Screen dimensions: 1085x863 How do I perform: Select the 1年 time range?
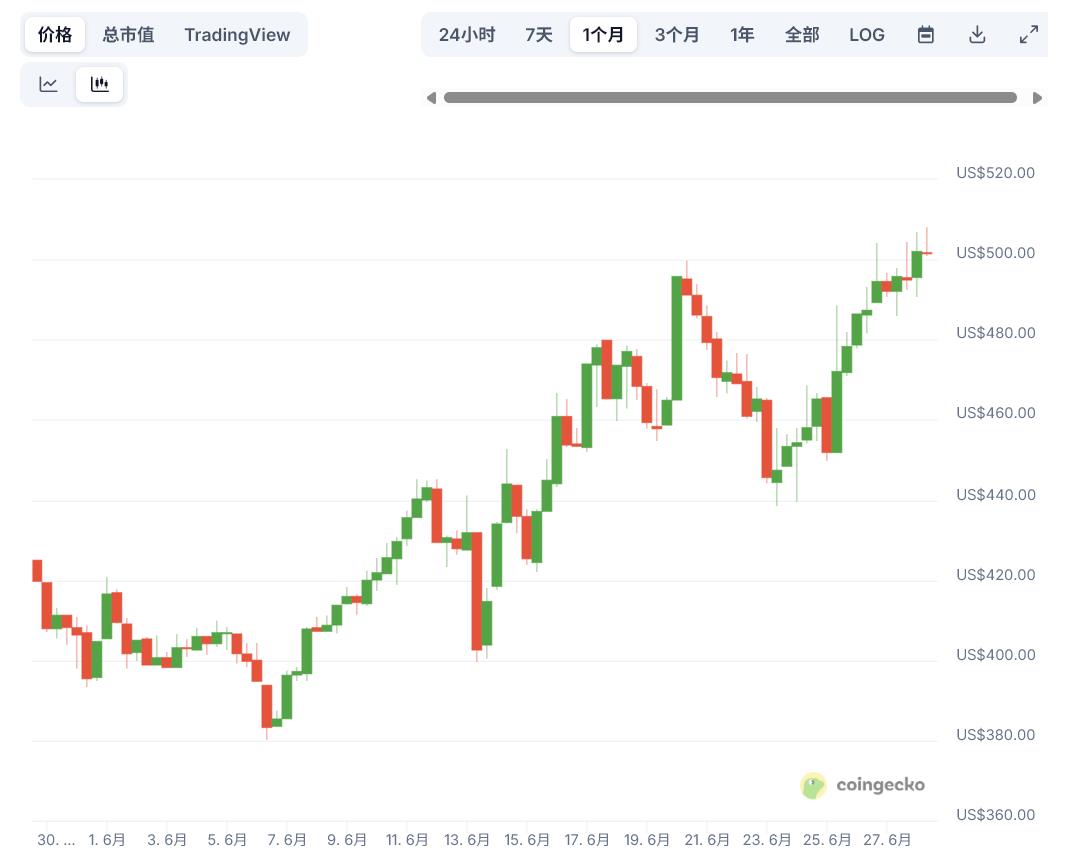click(742, 35)
